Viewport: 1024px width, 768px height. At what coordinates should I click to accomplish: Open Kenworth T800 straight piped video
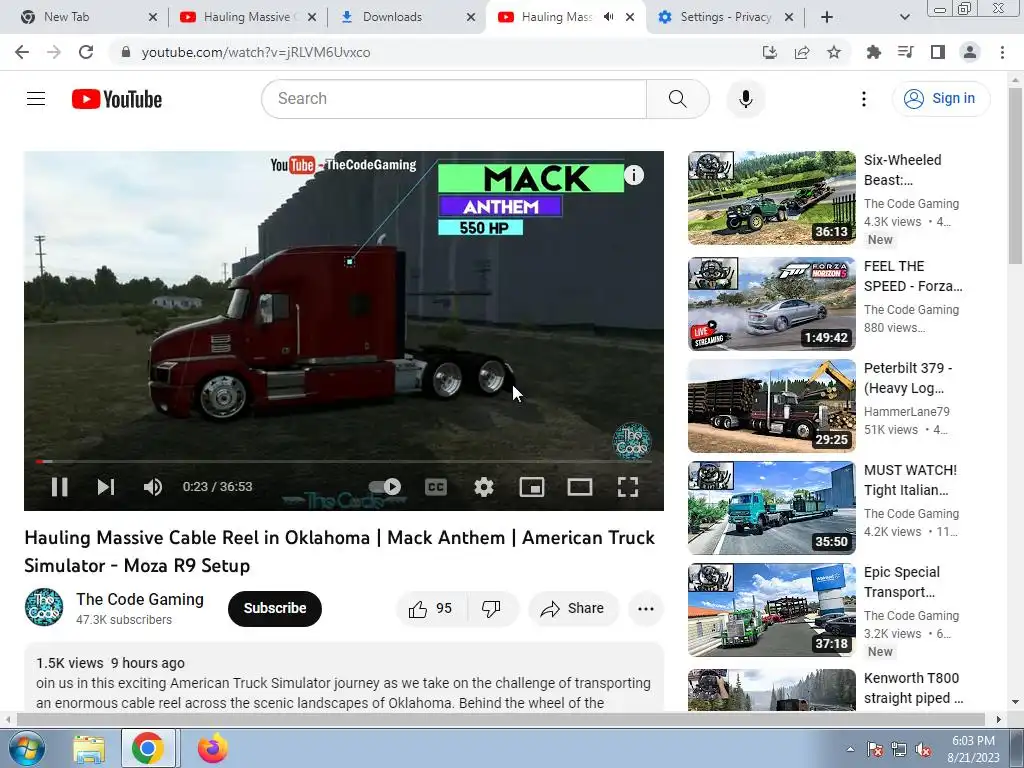913,688
